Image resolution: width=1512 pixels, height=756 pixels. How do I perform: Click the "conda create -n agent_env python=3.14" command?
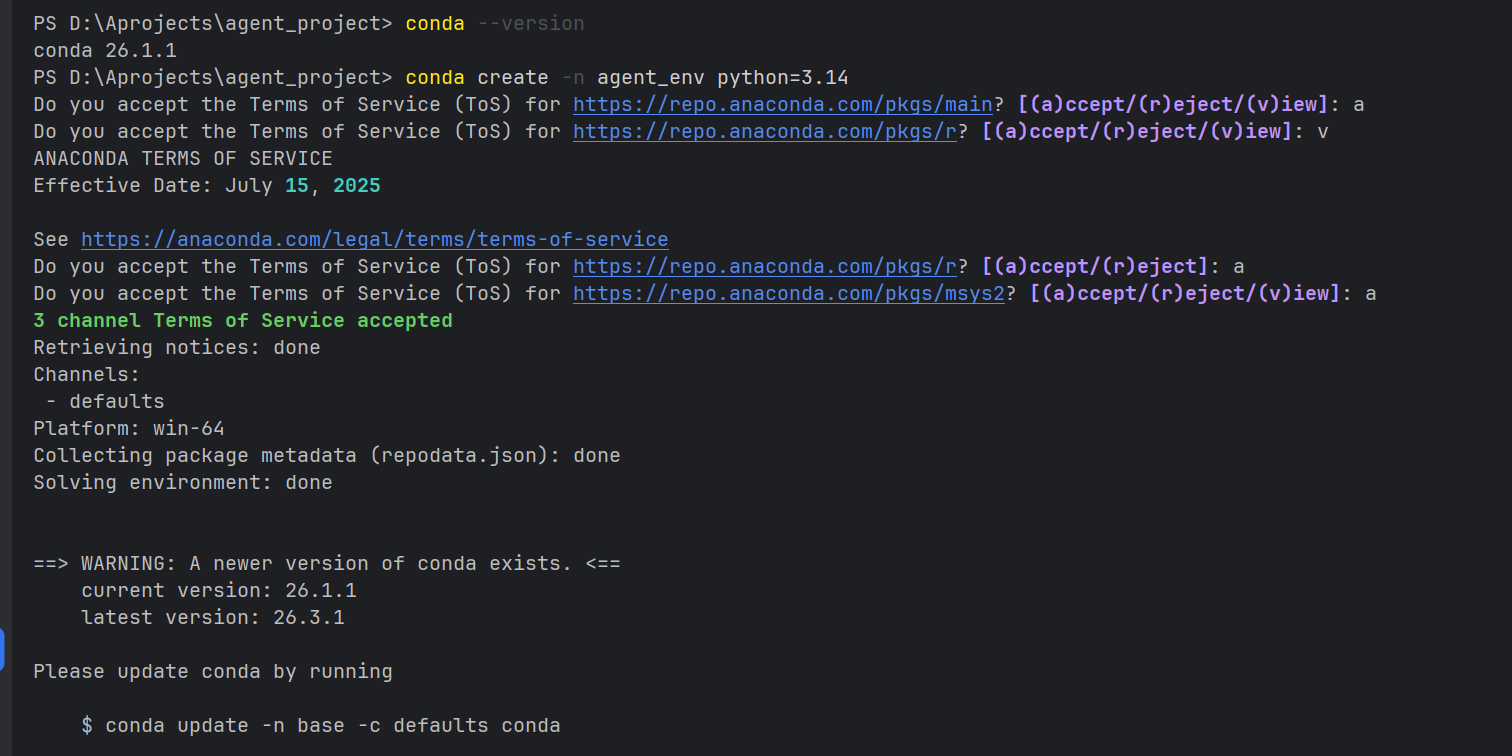627,77
